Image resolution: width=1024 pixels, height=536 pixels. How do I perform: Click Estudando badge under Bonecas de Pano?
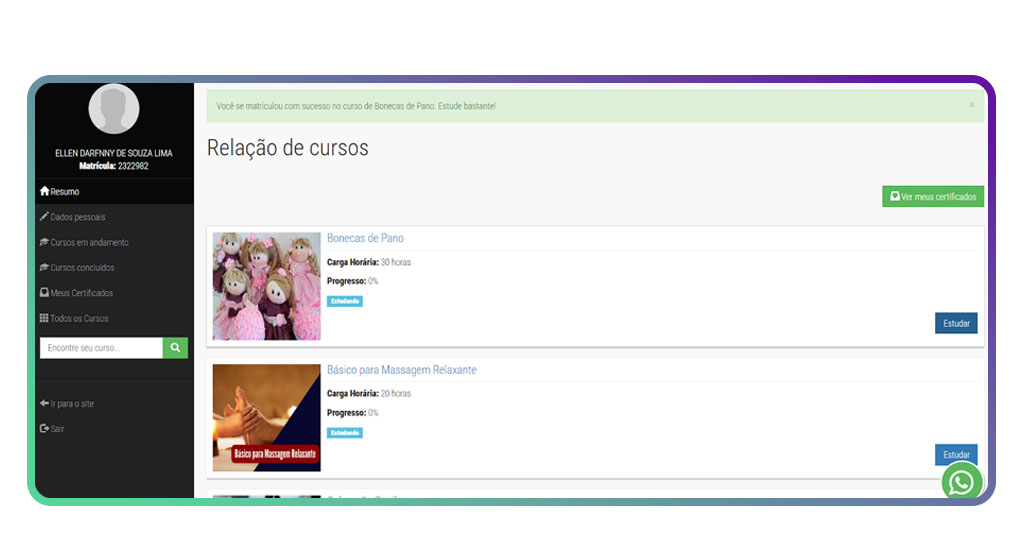point(345,301)
